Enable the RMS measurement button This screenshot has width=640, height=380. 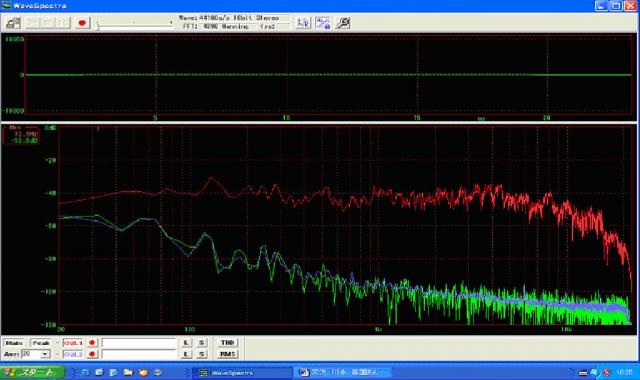pyautogui.click(x=227, y=354)
